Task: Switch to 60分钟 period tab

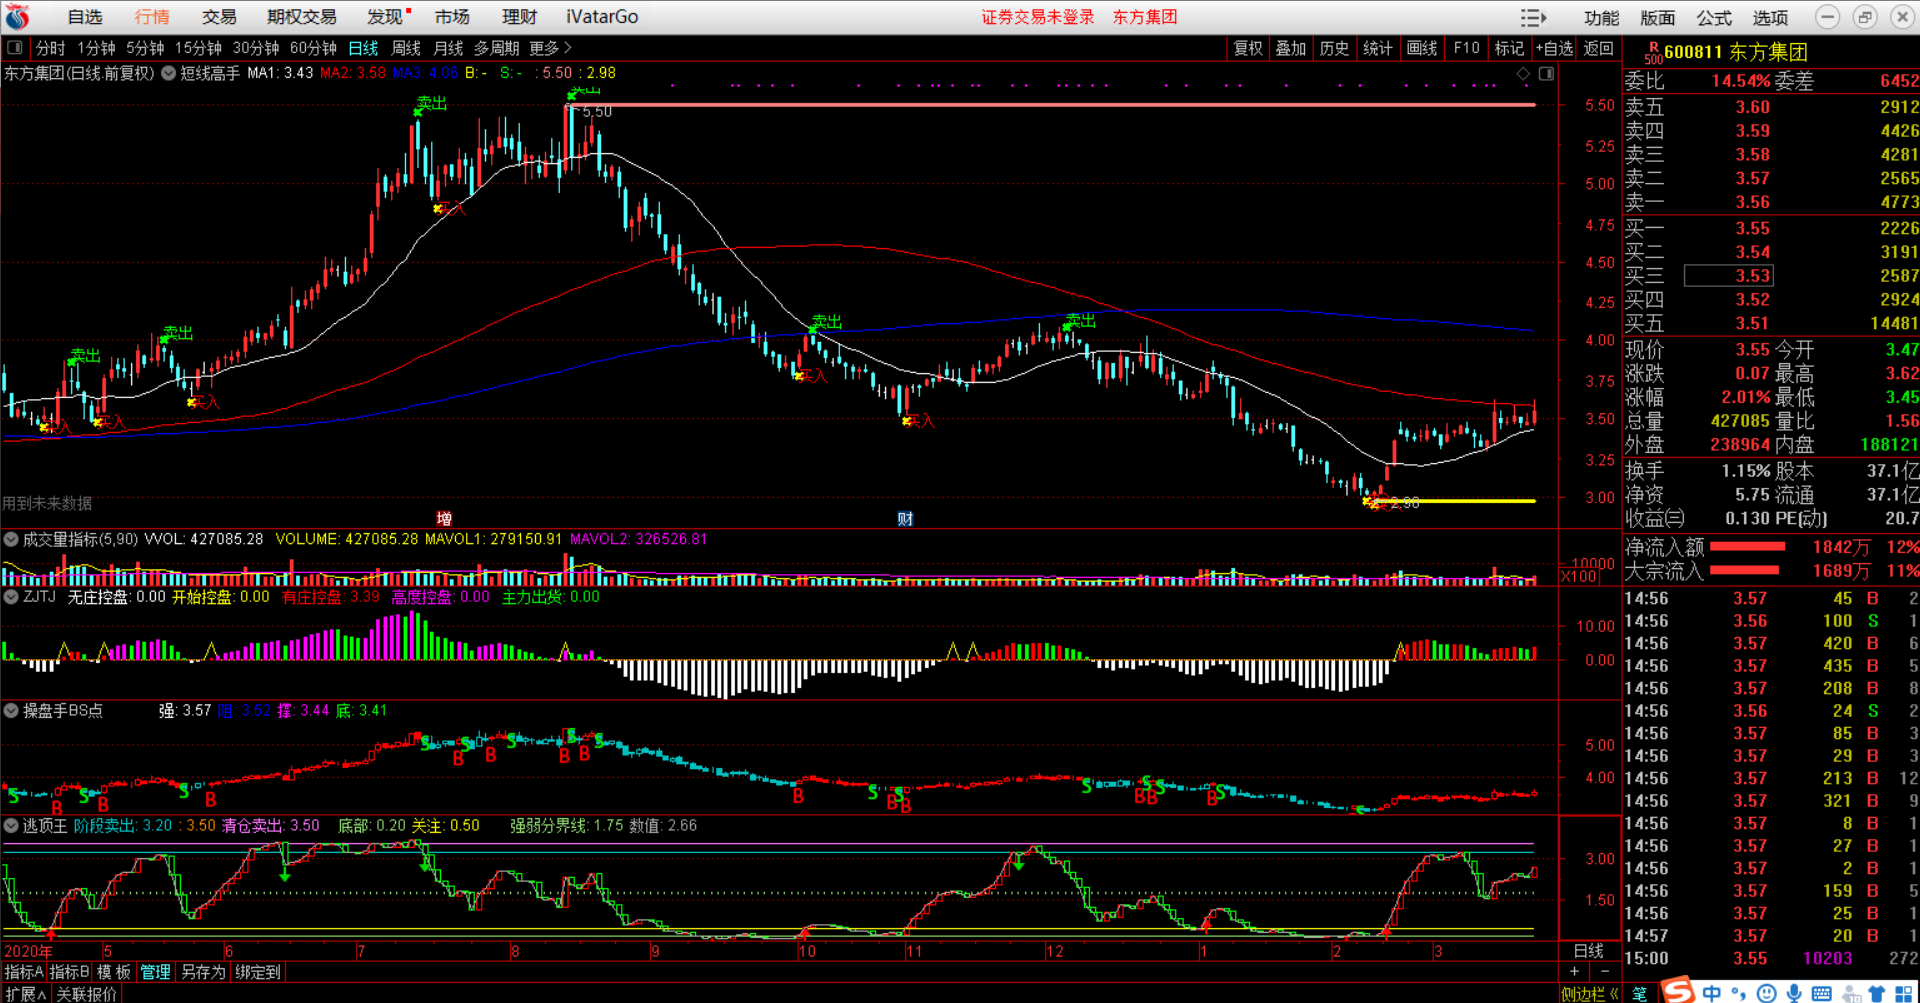Action: coord(313,48)
